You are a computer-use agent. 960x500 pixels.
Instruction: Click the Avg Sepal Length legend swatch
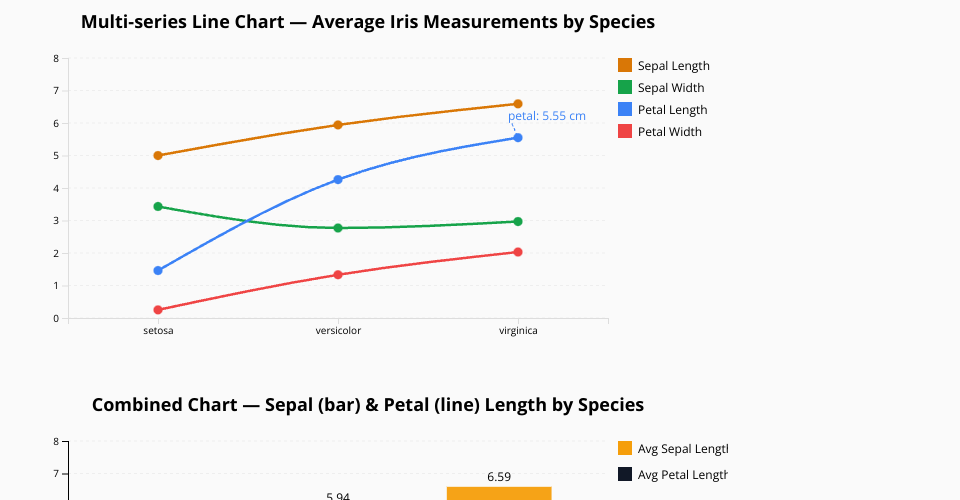click(x=625, y=448)
